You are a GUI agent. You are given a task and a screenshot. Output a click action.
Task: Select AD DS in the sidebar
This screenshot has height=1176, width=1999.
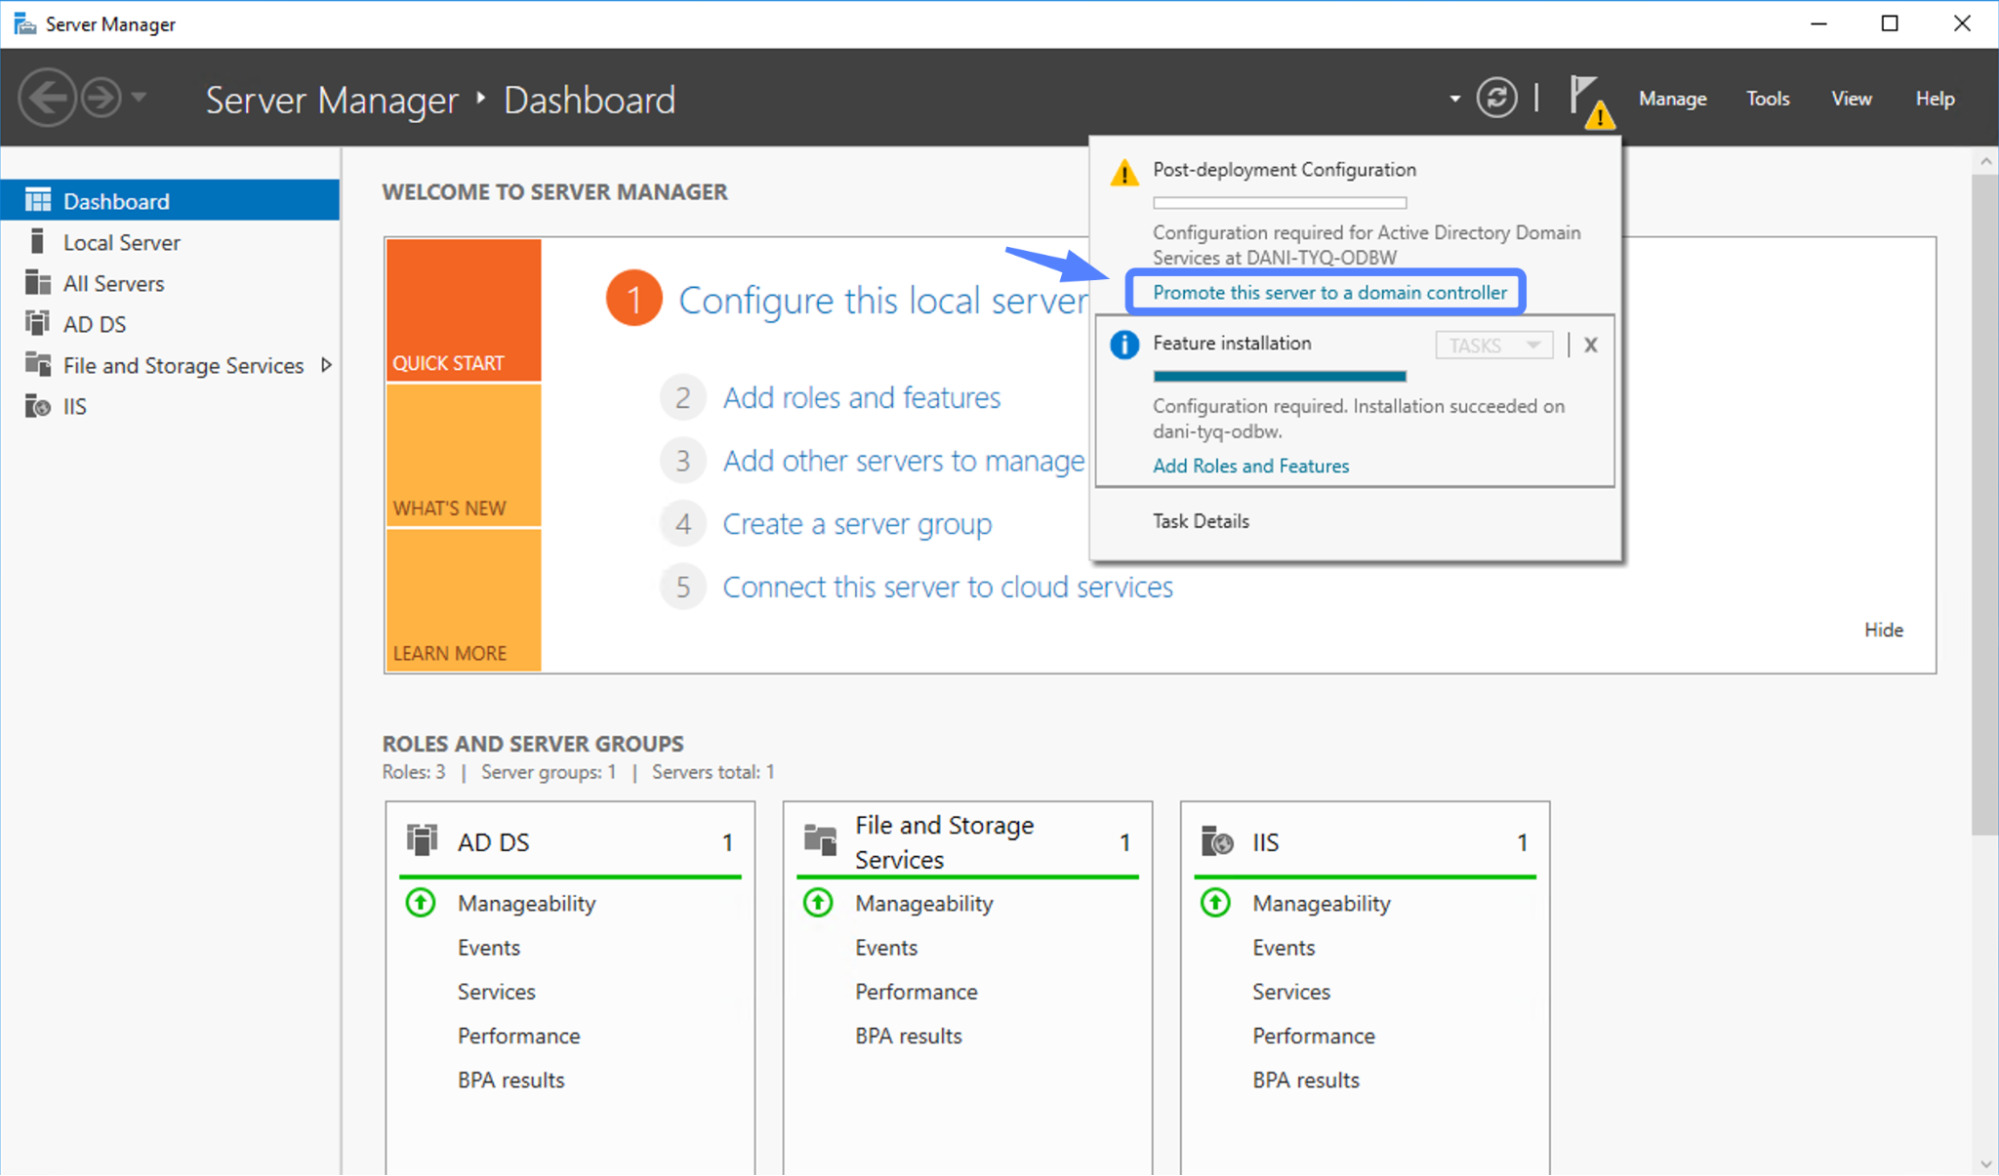click(x=95, y=324)
